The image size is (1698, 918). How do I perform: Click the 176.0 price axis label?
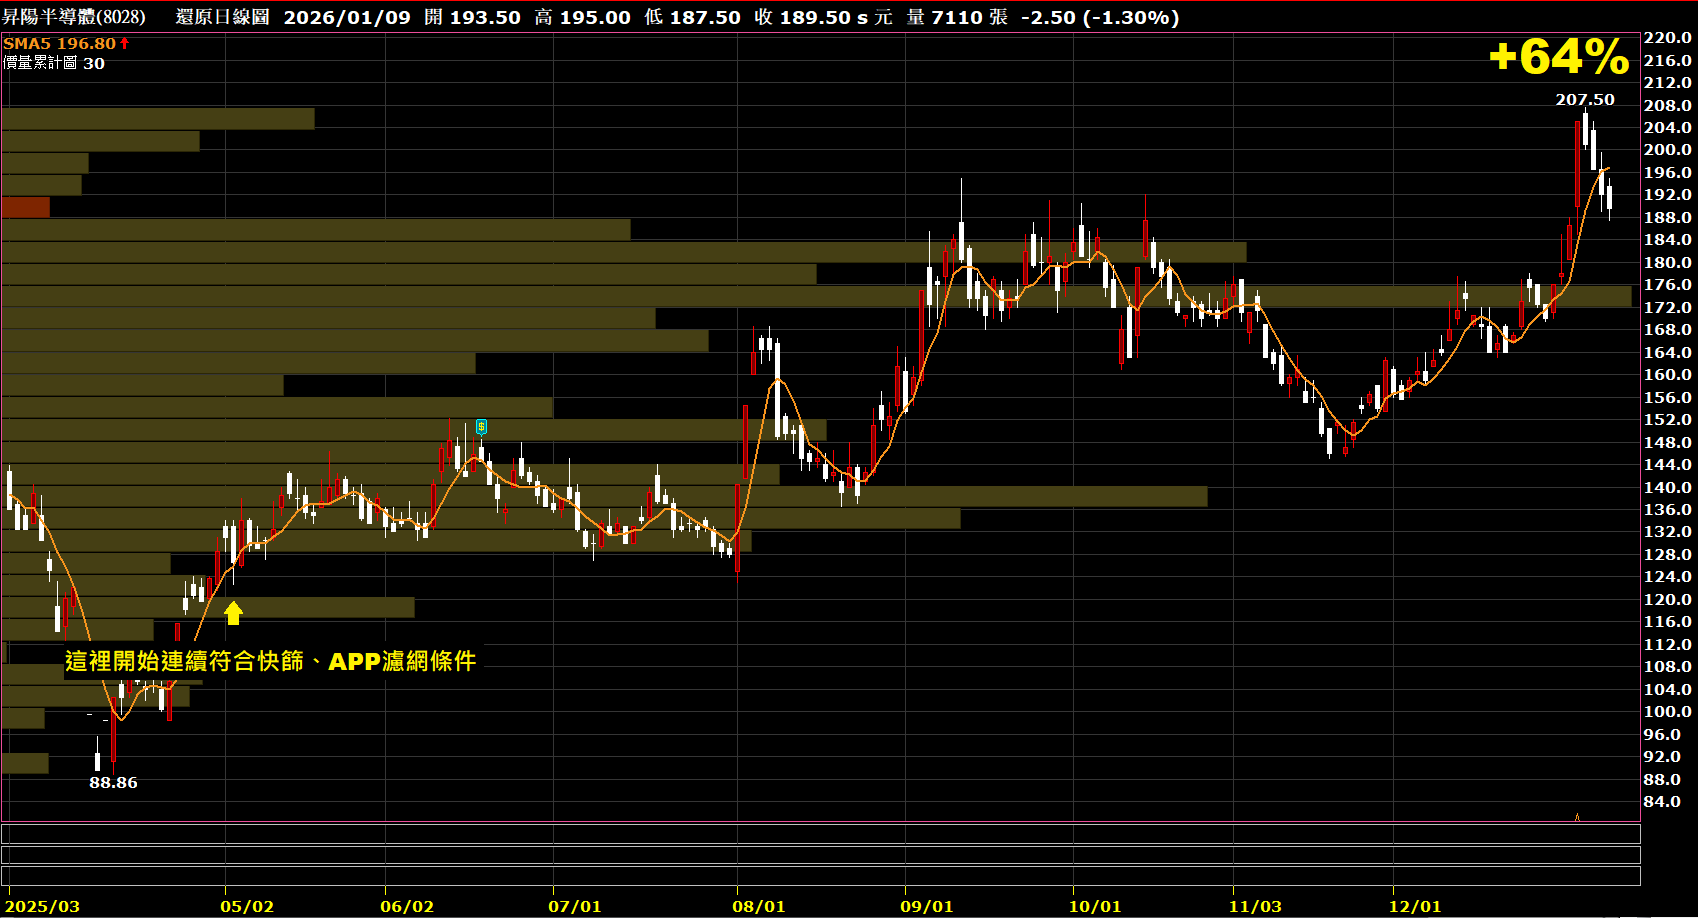1668,285
